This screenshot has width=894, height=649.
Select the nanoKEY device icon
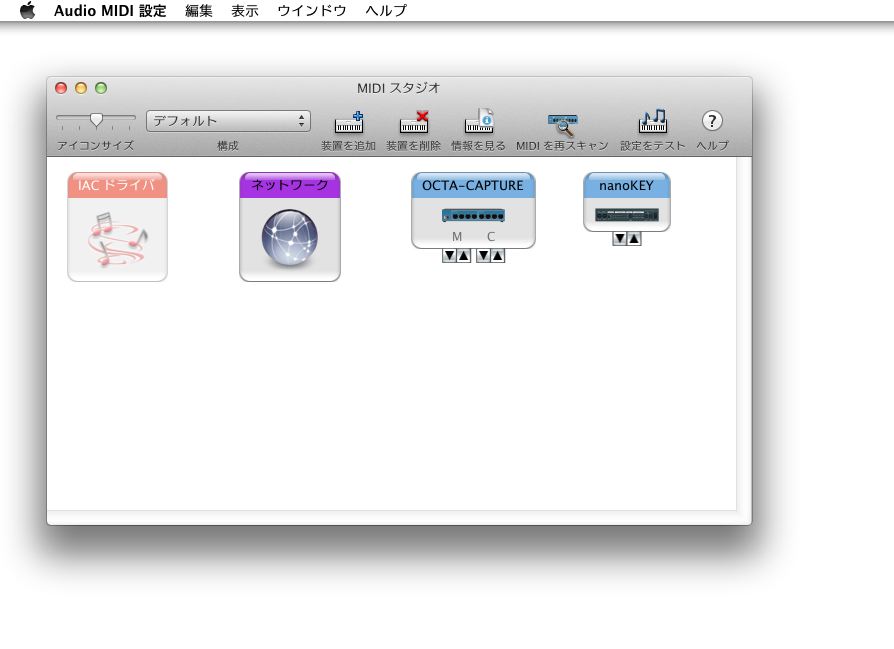click(627, 202)
